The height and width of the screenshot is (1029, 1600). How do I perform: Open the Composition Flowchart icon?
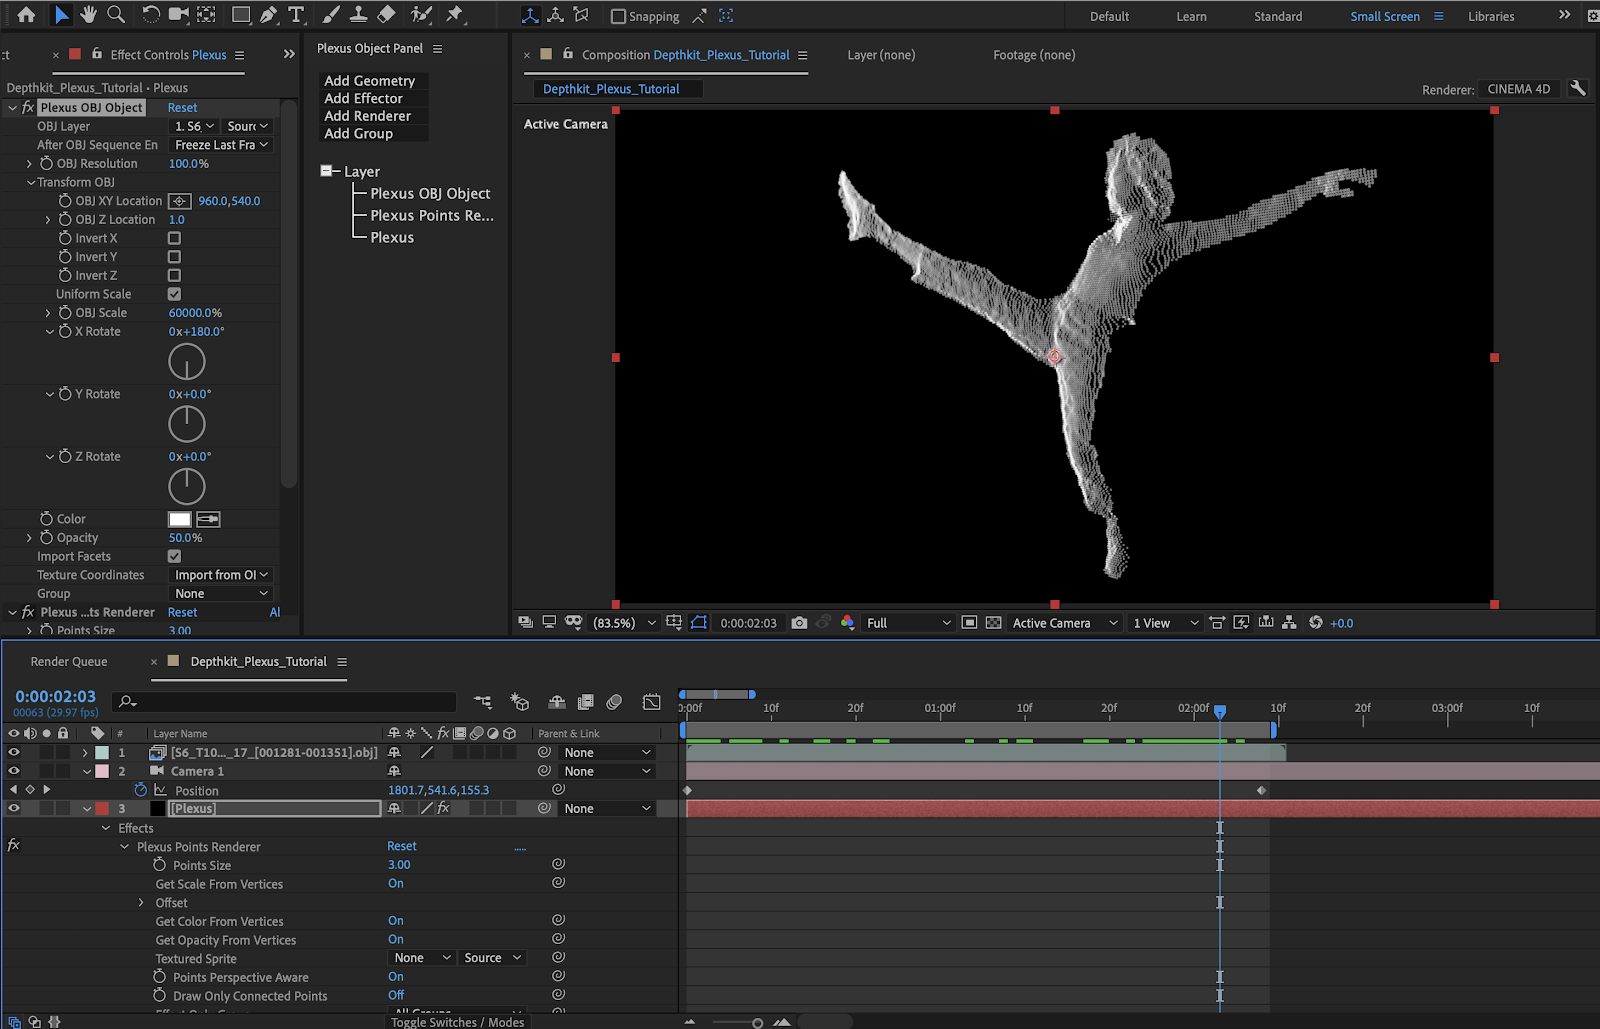1289,622
